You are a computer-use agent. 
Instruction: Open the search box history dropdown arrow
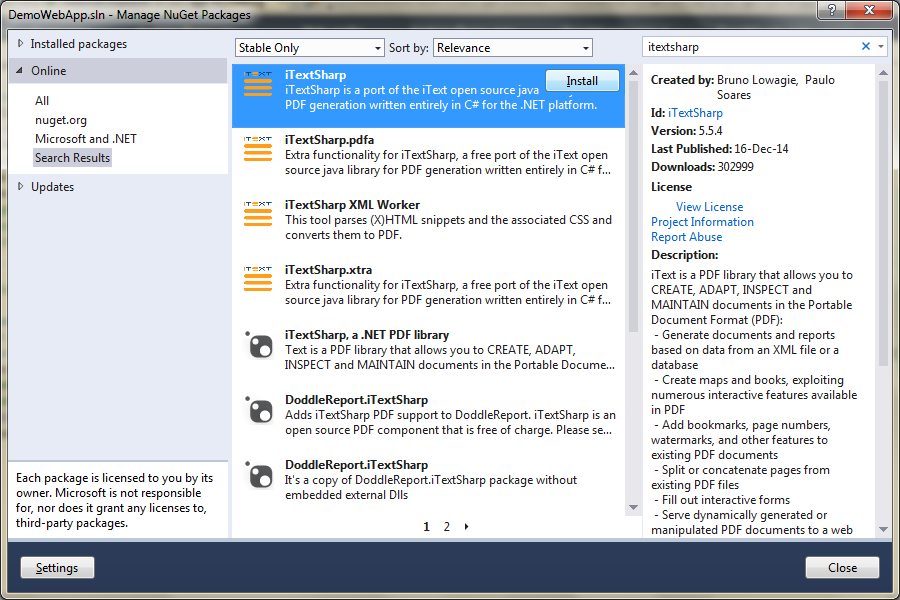(x=880, y=47)
